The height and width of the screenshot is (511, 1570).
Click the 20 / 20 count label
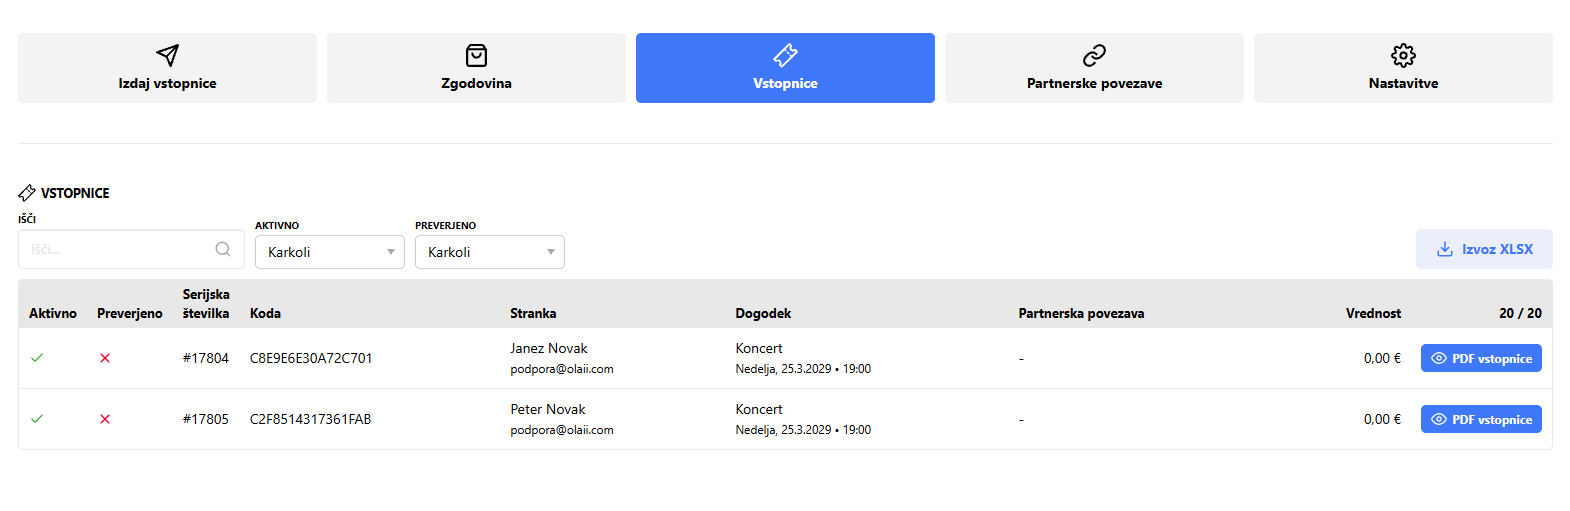tap(1520, 313)
